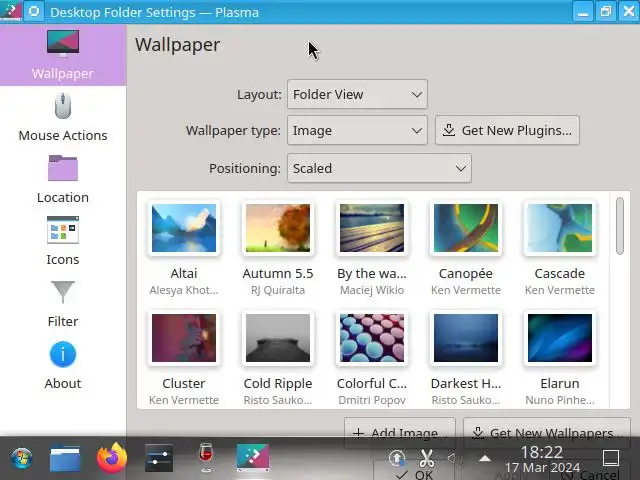This screenshot has height=480, width=640.
Task: Open Firefox from the taskbar
Action: pos(112,458)
